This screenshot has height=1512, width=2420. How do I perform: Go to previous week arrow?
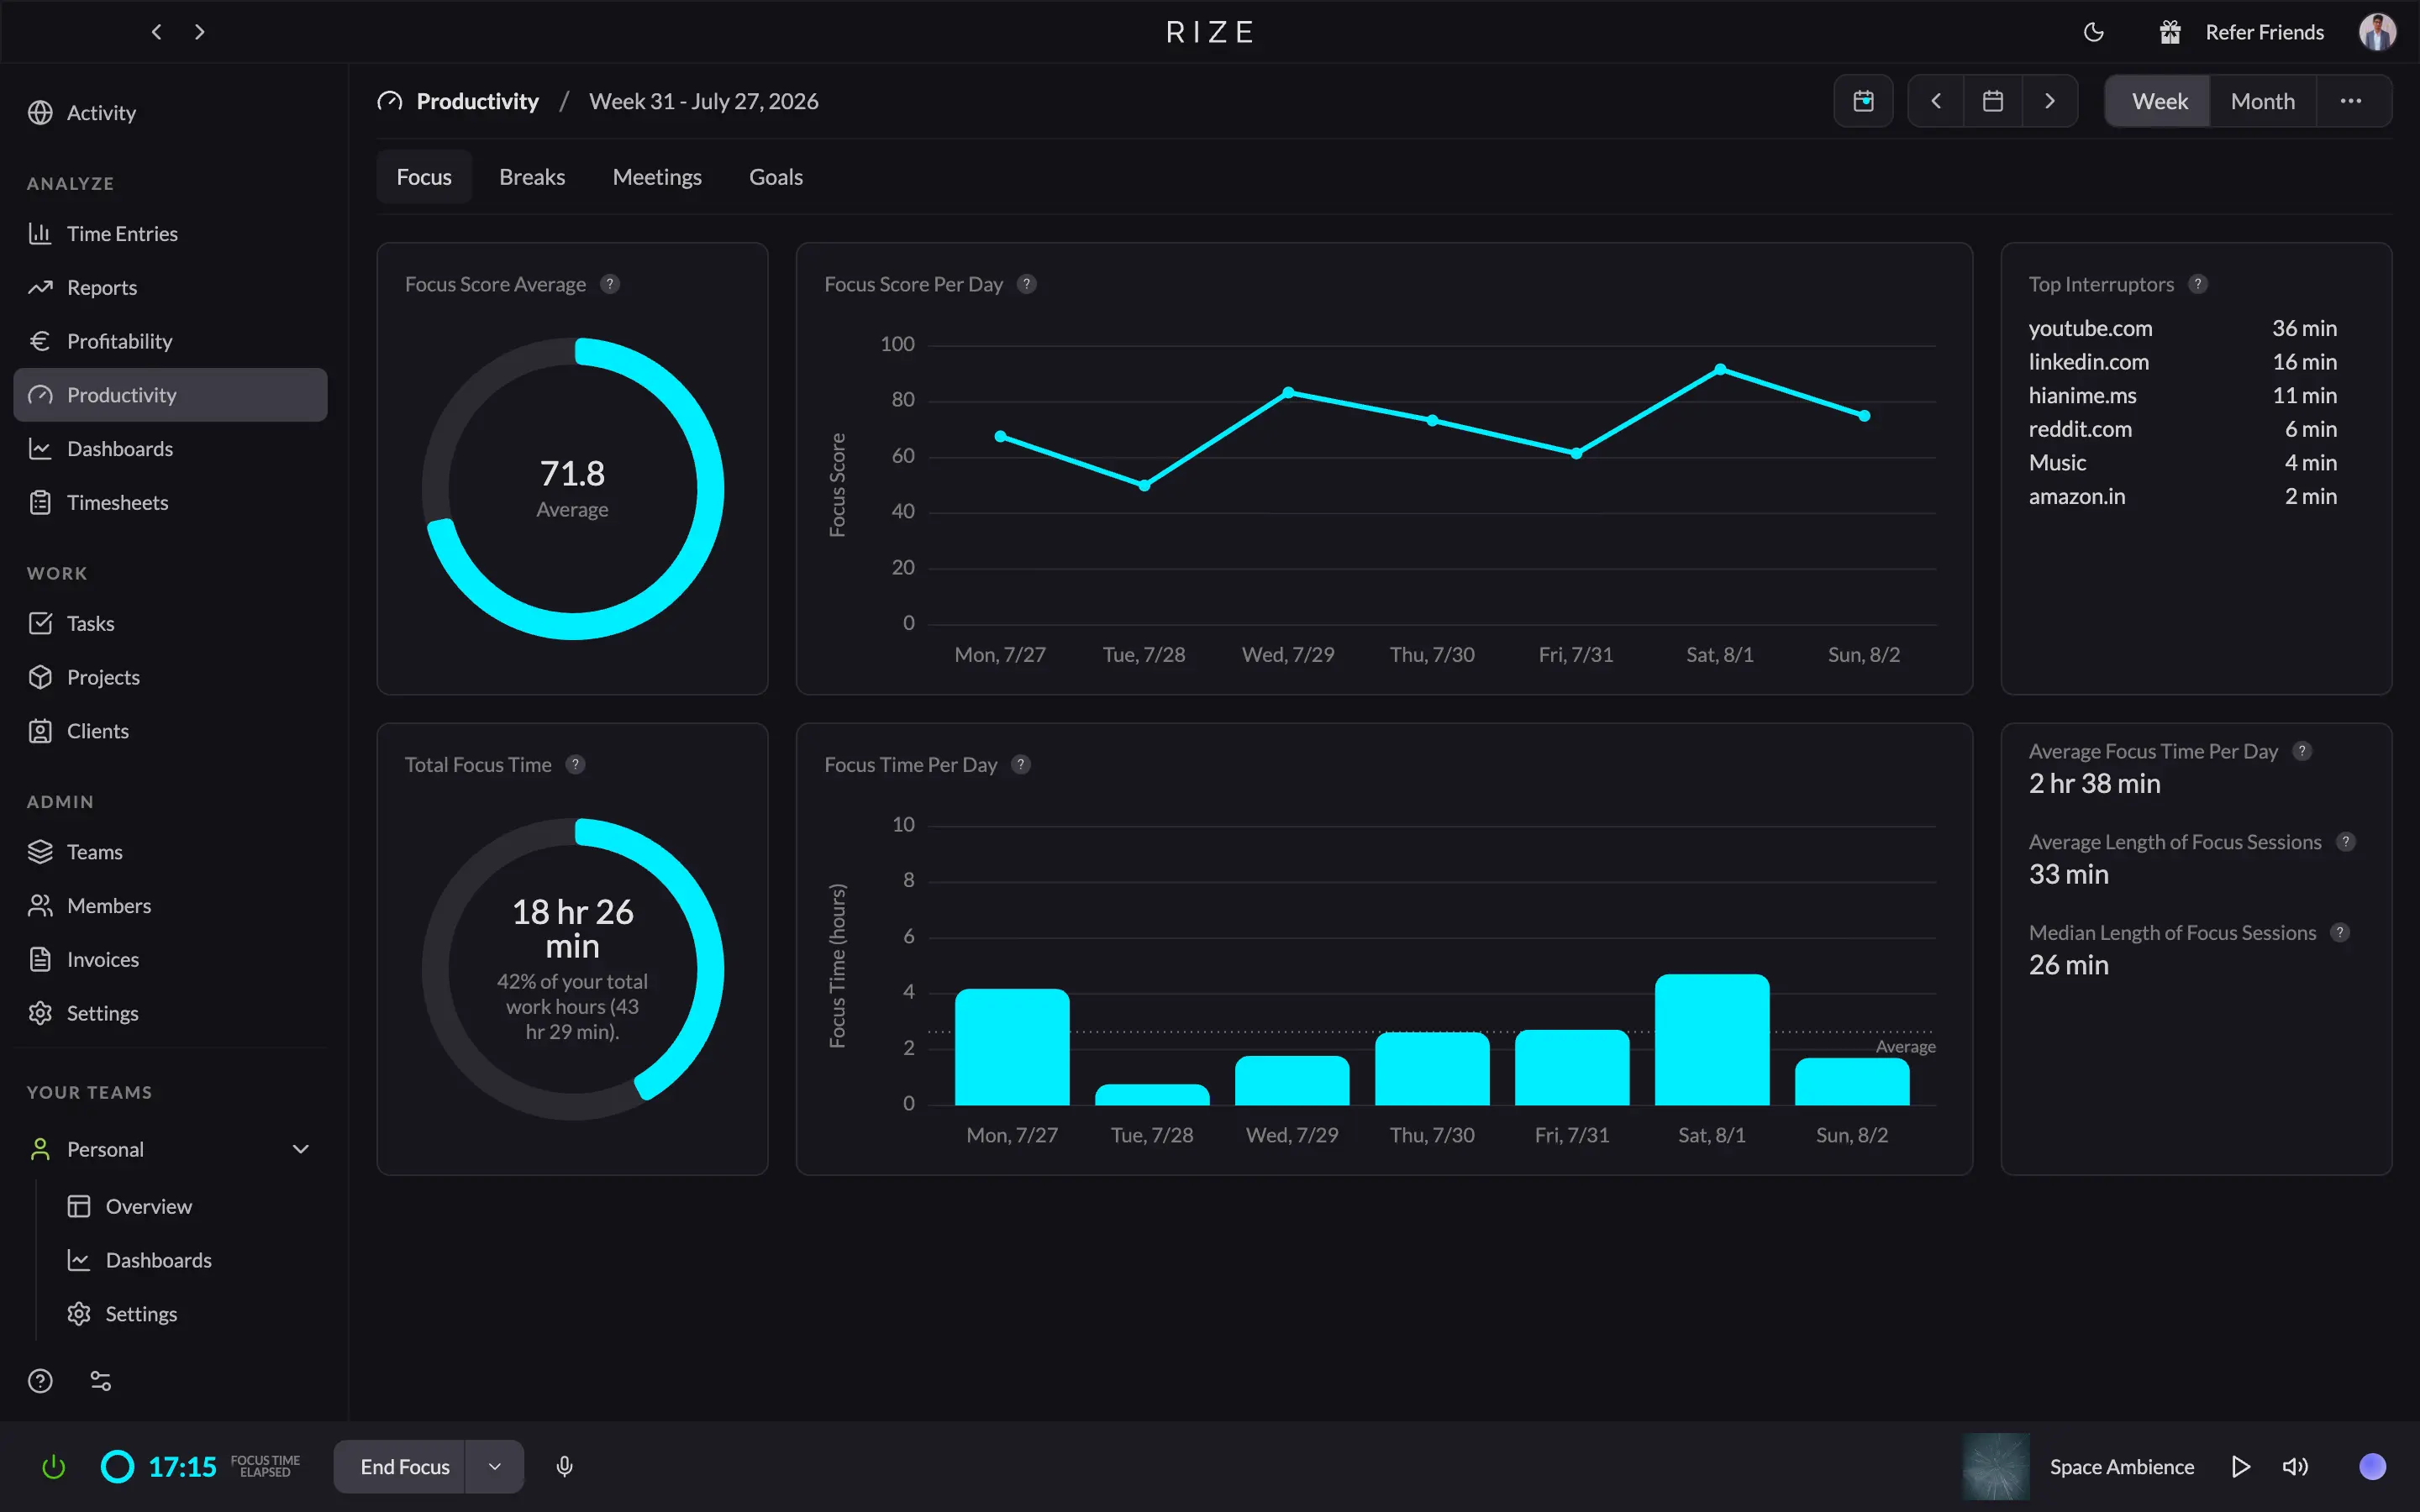tap(1936, 101)
